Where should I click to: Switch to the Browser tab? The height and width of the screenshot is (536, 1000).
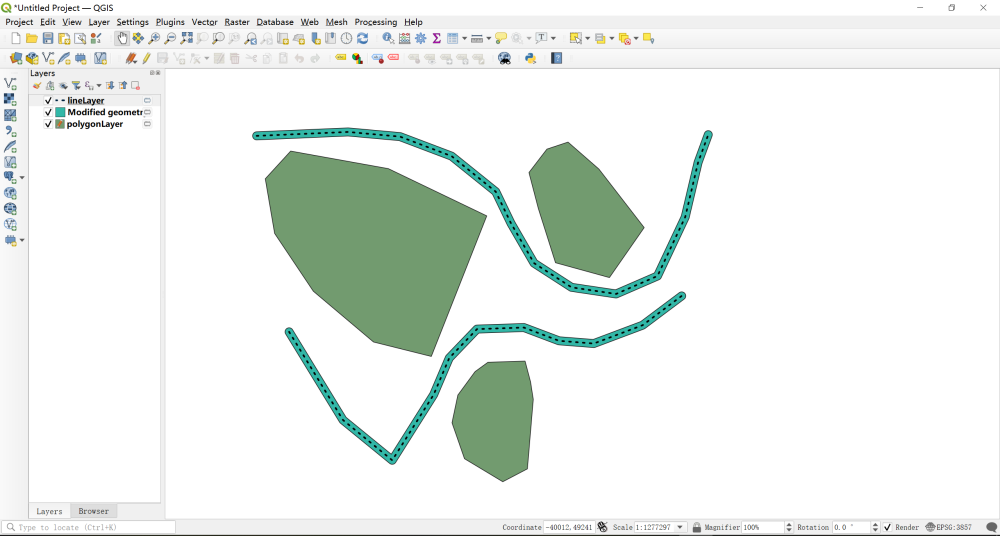(94, 511)
